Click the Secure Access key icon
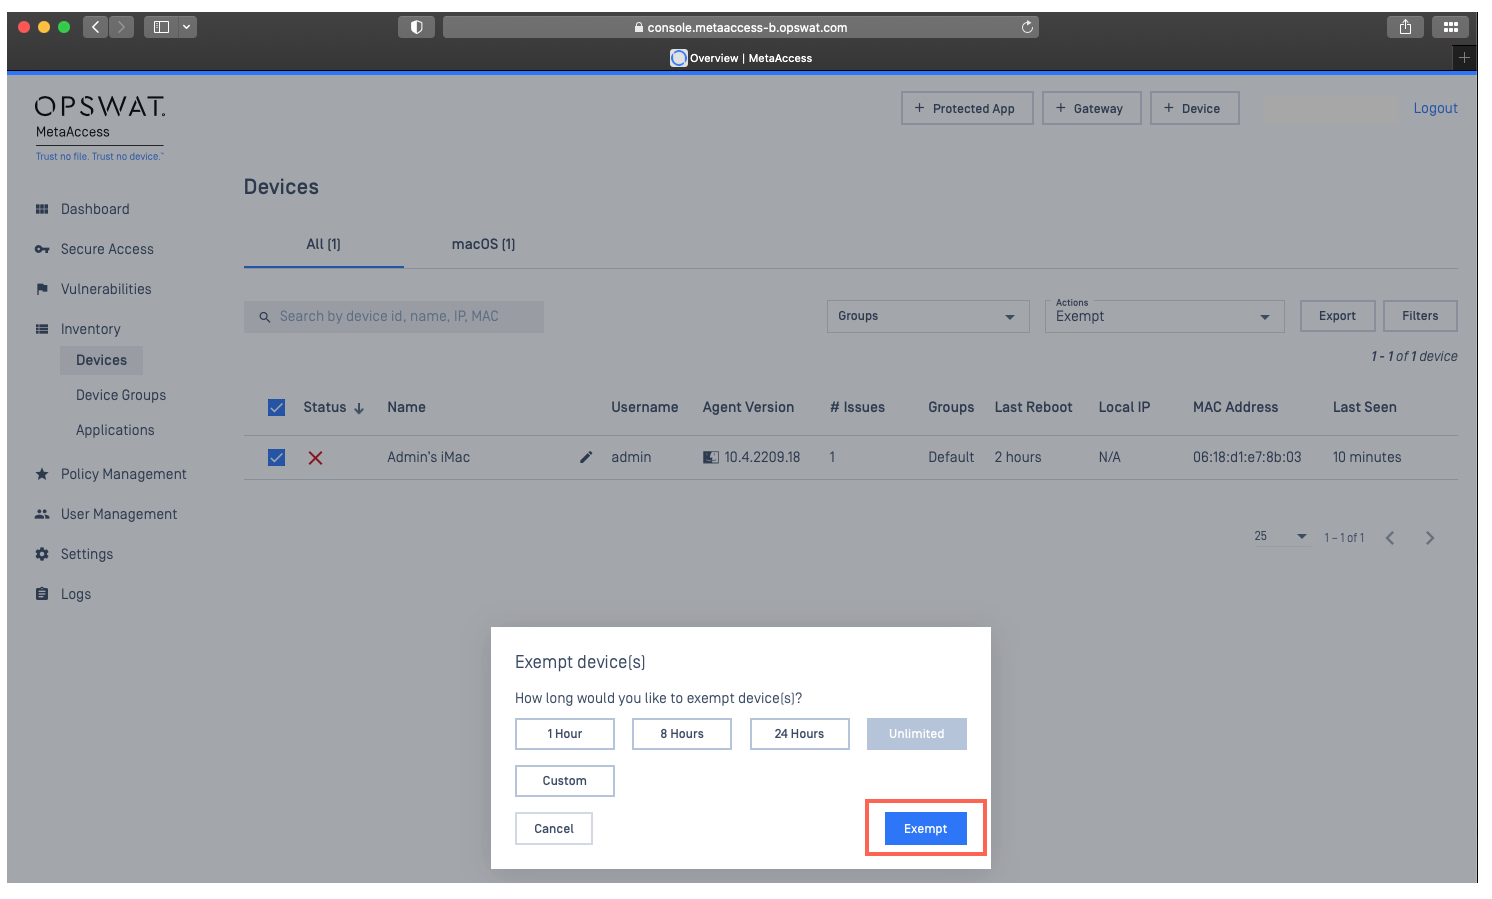1492x899 pixels. click(42, 249)
